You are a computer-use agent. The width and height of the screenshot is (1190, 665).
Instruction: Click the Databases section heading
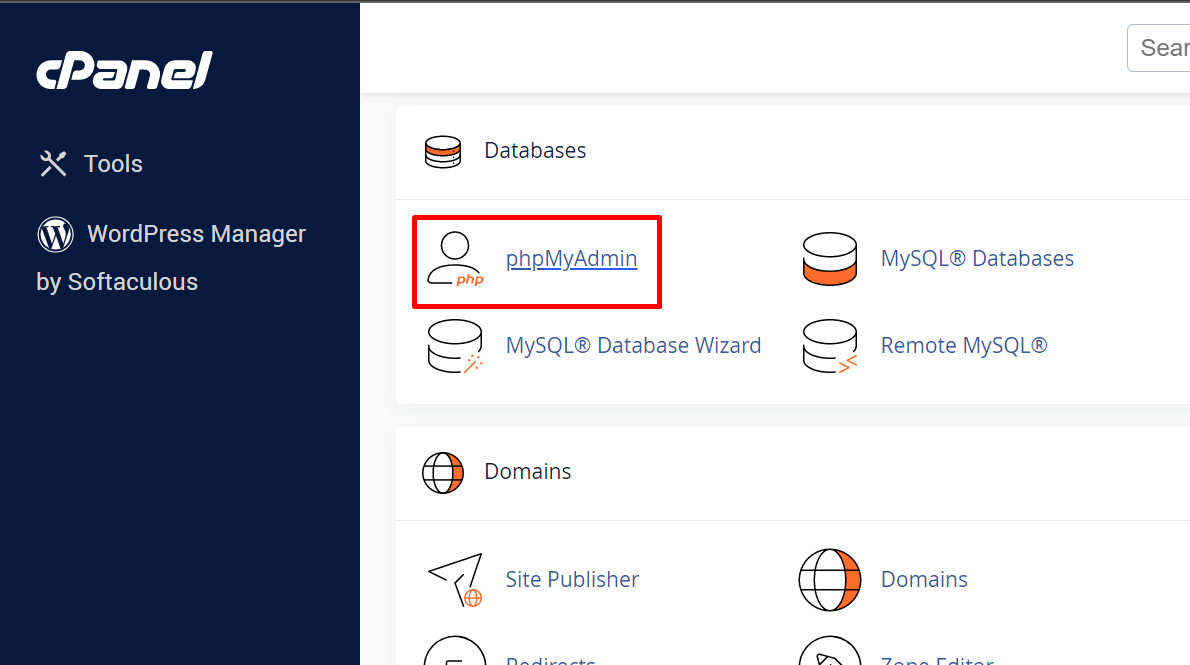535,151
